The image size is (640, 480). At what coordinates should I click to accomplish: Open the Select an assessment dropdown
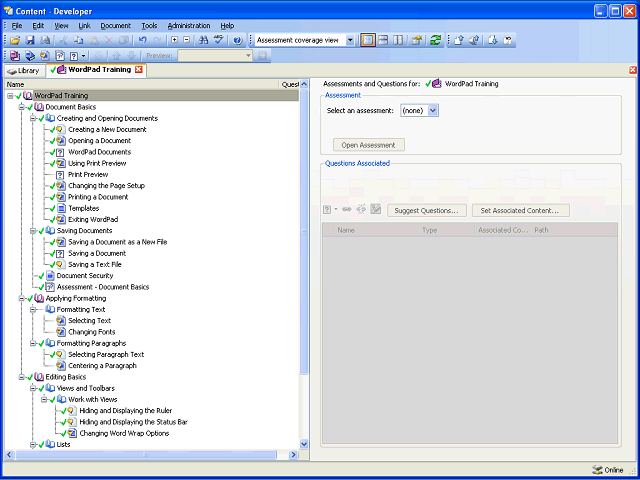click(433, 110)
